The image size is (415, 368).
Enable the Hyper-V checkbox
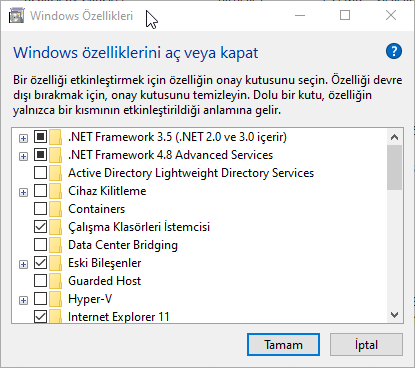40,299
